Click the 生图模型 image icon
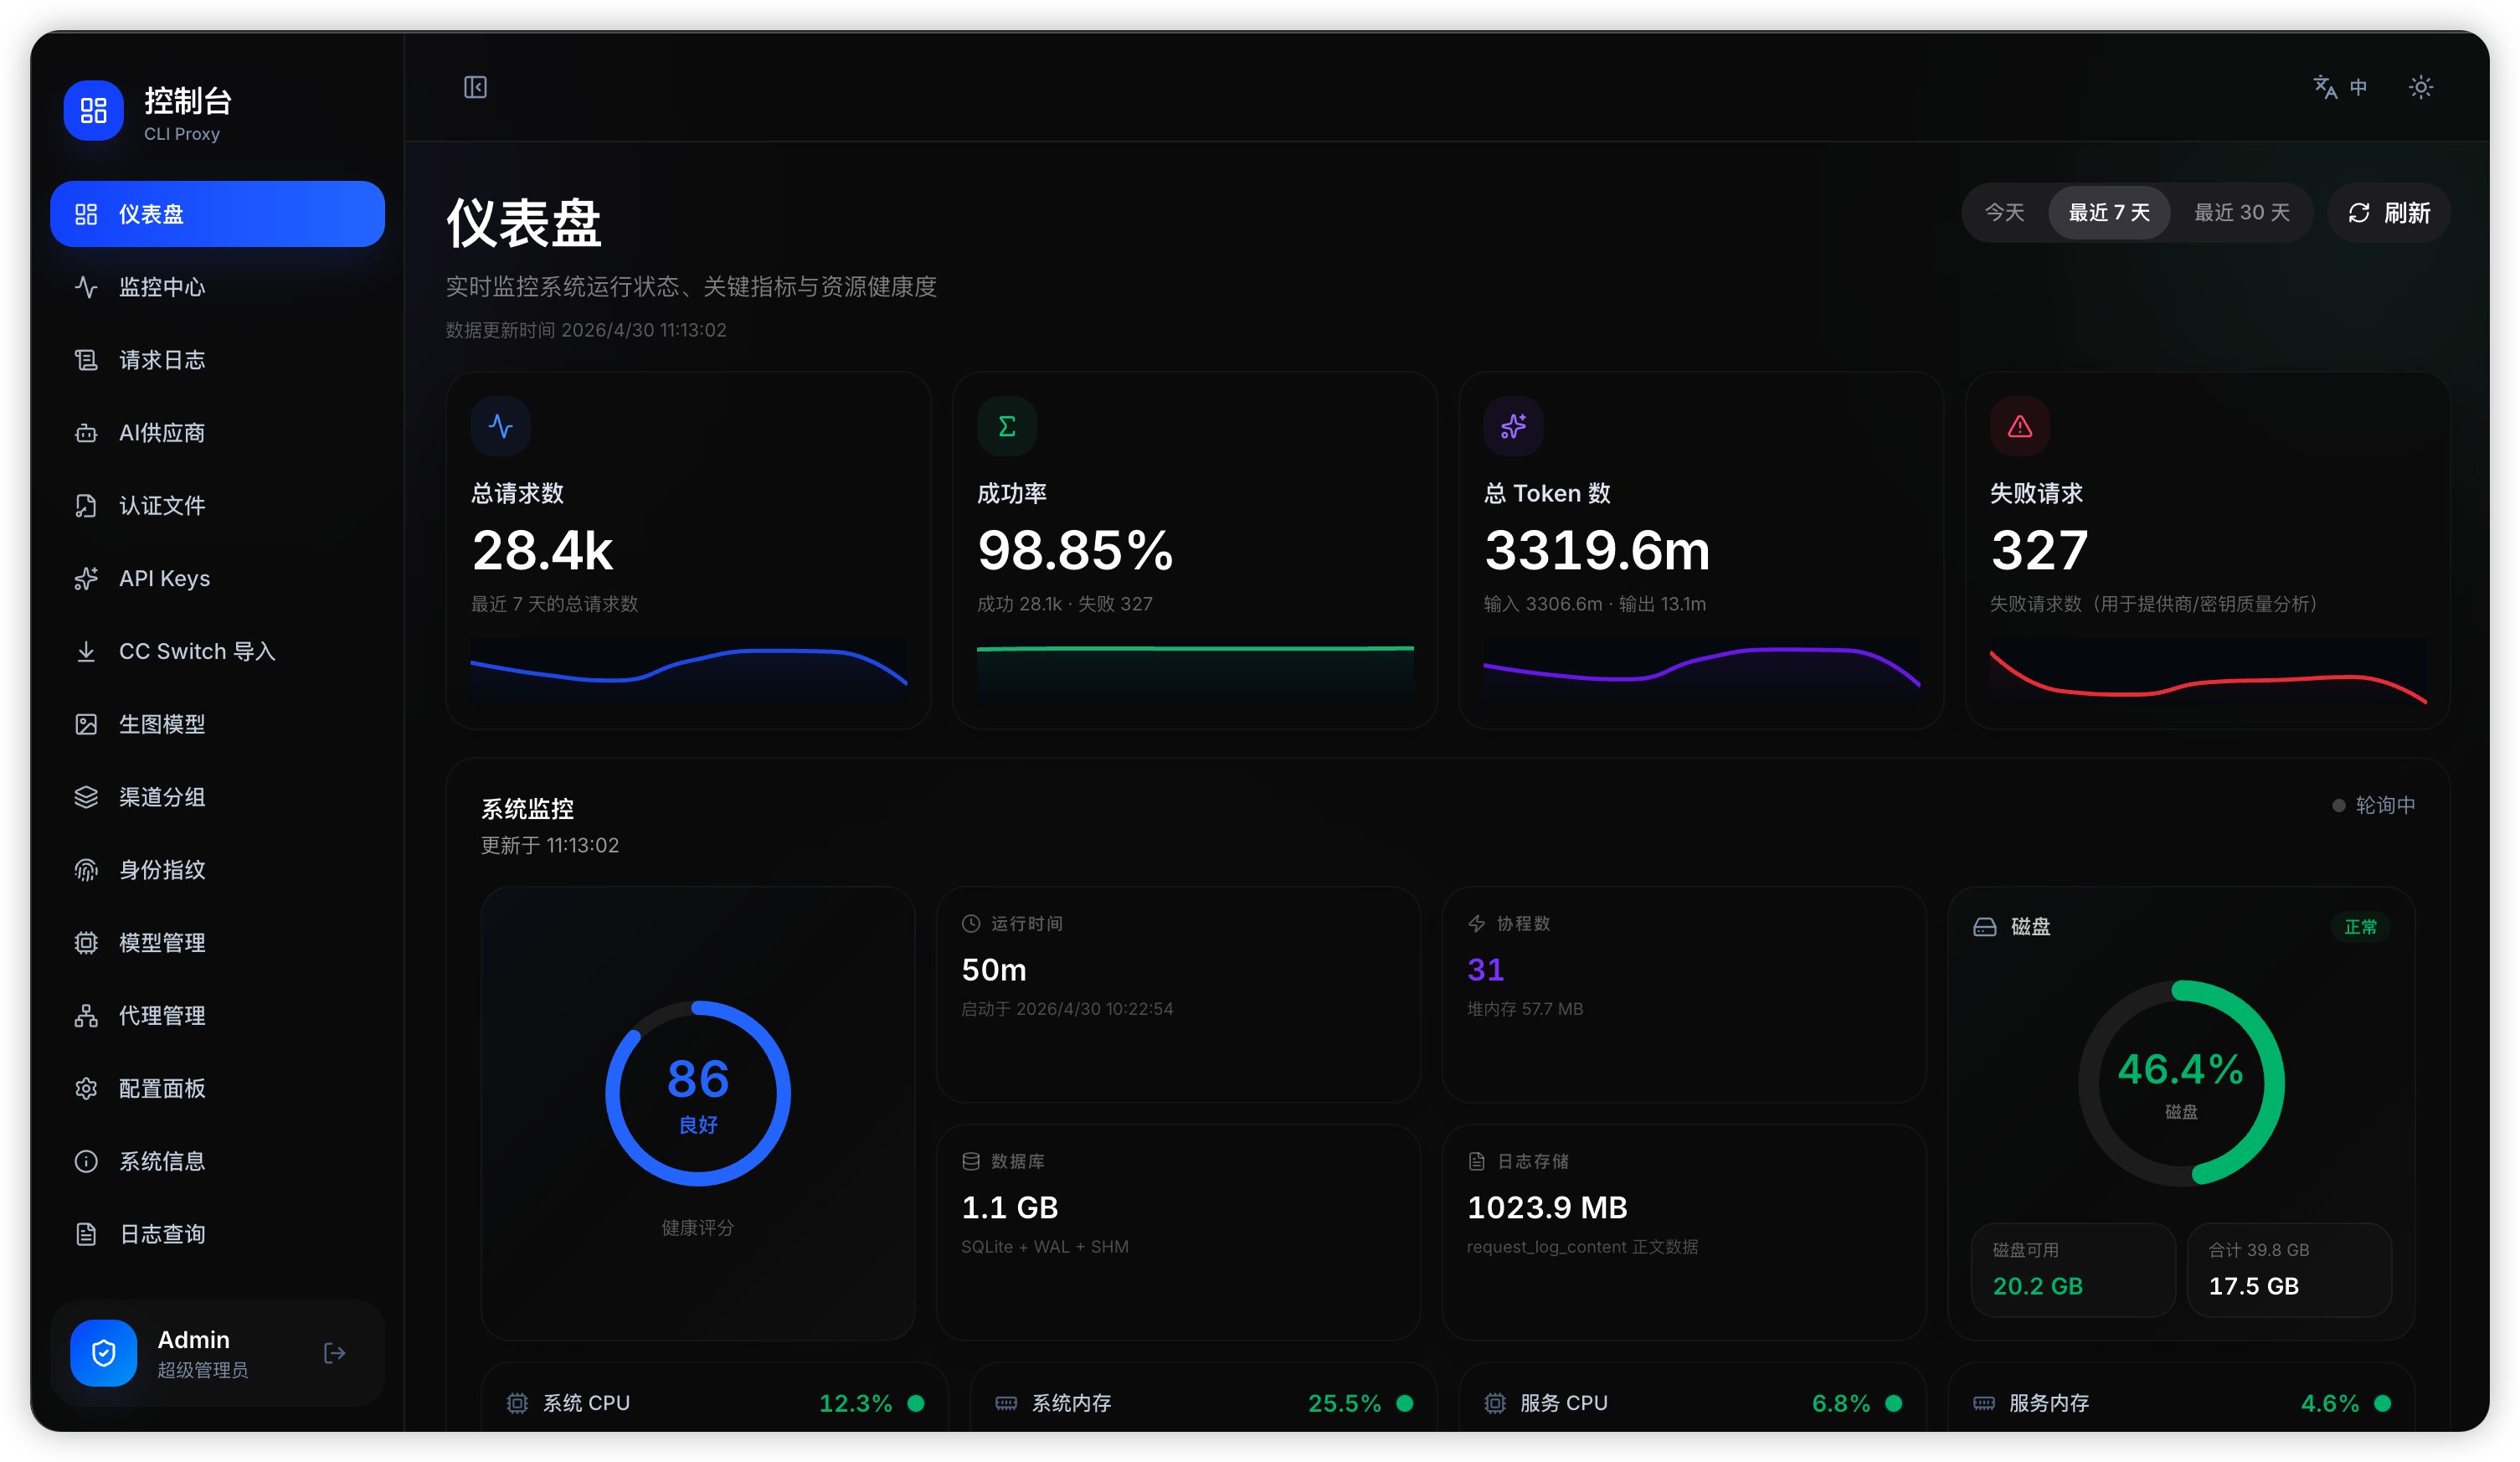 pos(86,724)
